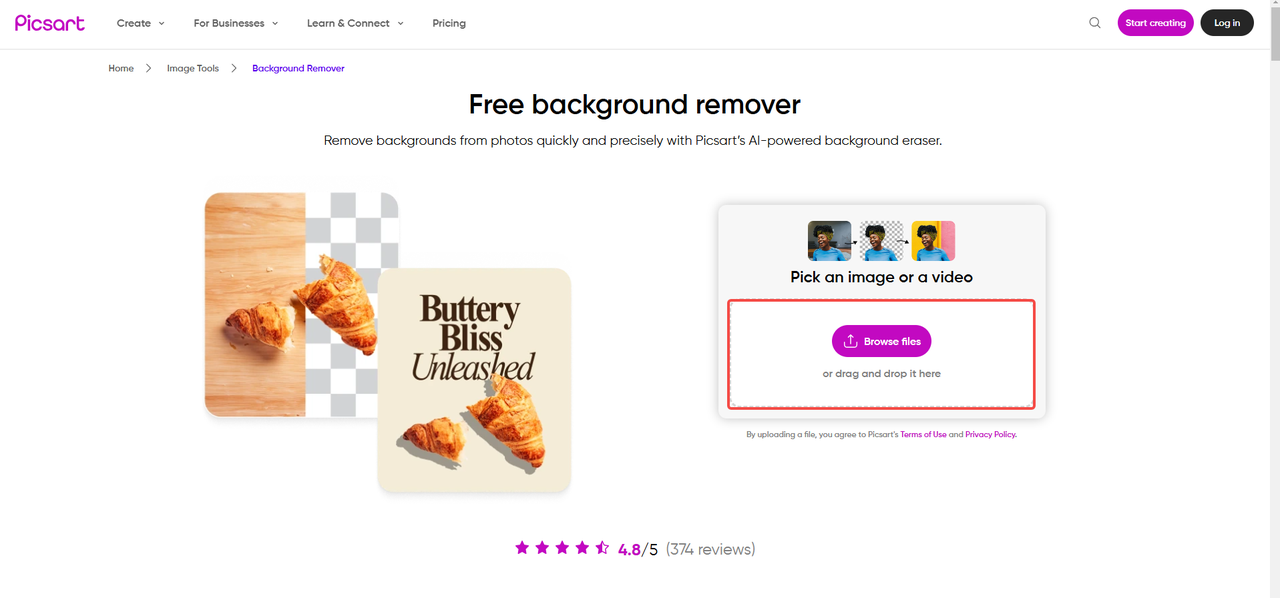Open the Privacy Policy link
This screenshot has height=598, width=1280.
tap(990, 435)
